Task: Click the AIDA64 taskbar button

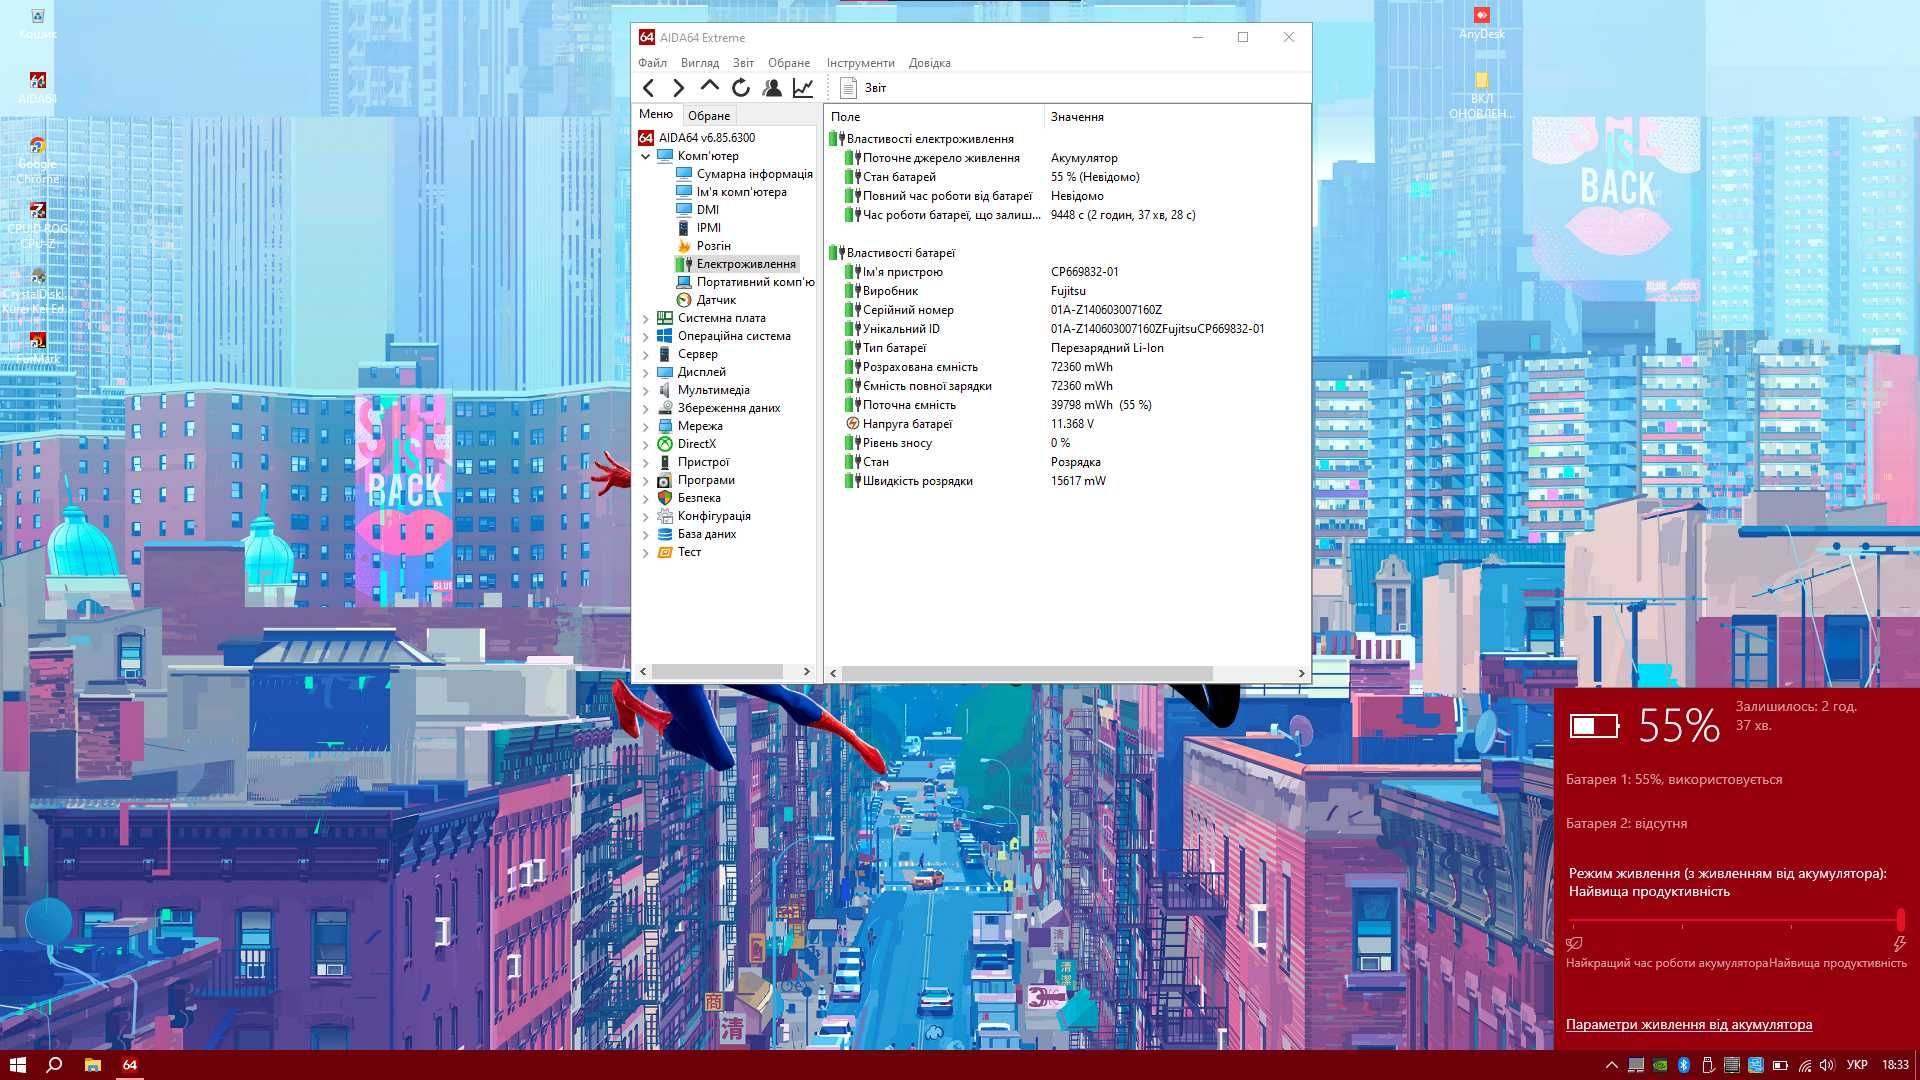Action: tap(130, 1065)
